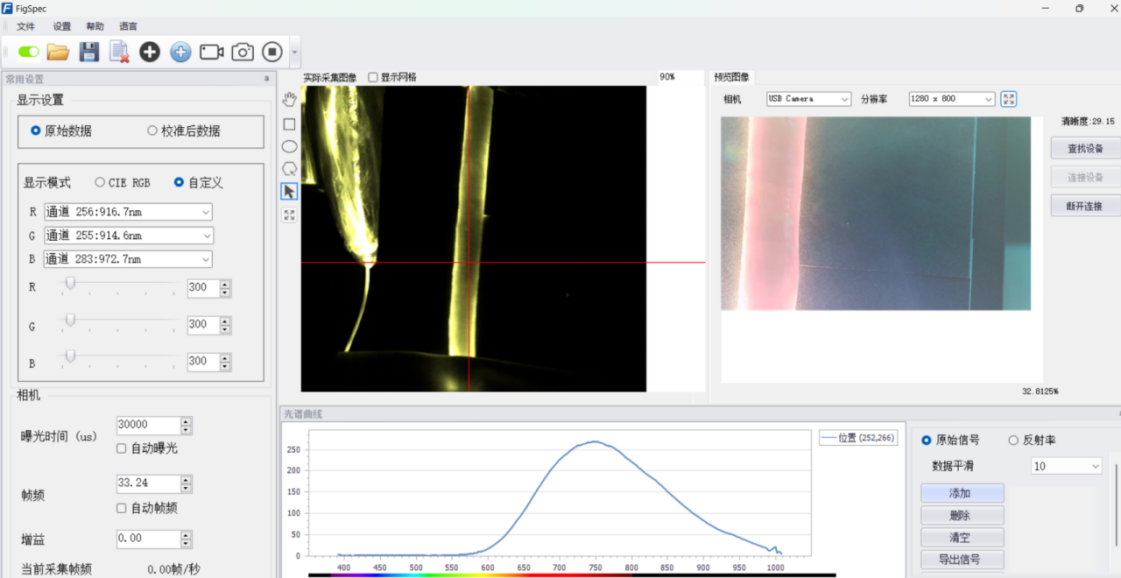
Task: Select the ellipse selection tool
Action: tap(289, 146)
